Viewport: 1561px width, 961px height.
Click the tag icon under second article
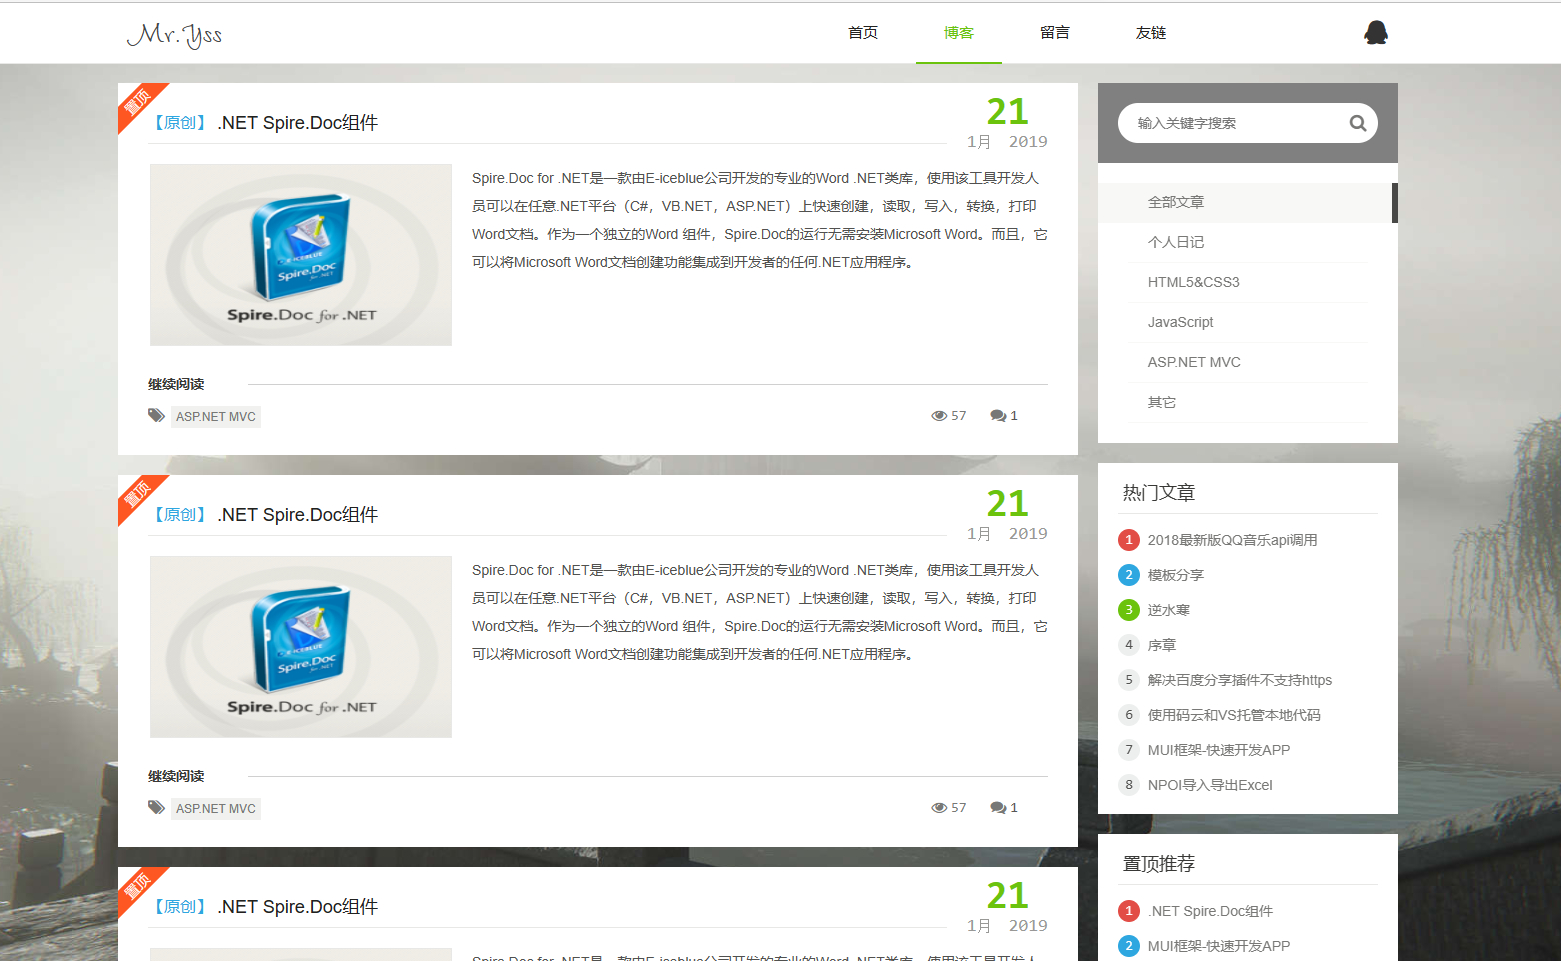(156, 807)
